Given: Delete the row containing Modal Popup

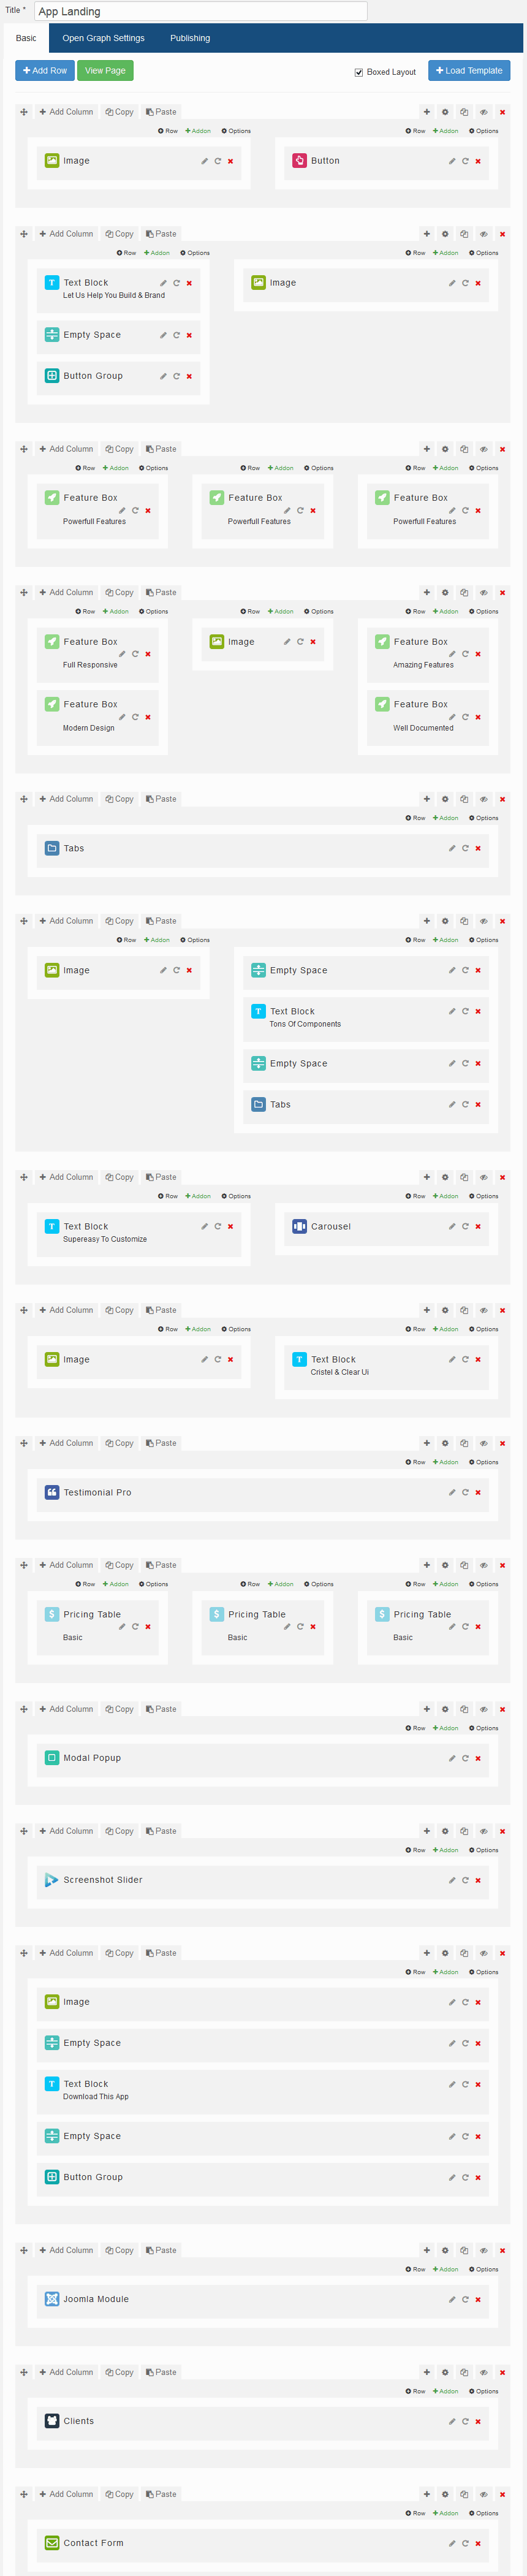Looking at the screenshot, I should [x=503, y=1710].
